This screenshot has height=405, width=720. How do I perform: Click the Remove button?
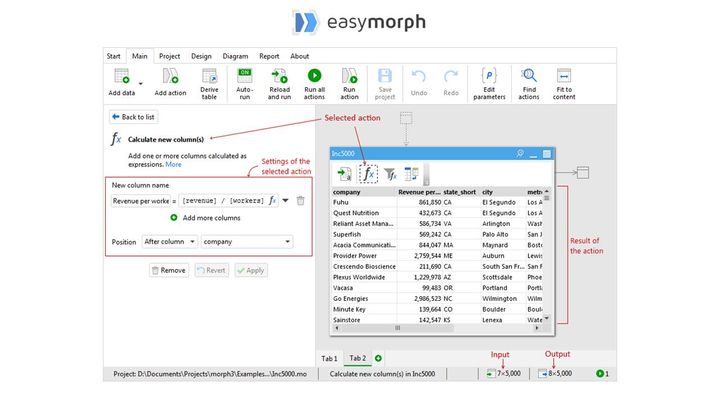point(169,270)
